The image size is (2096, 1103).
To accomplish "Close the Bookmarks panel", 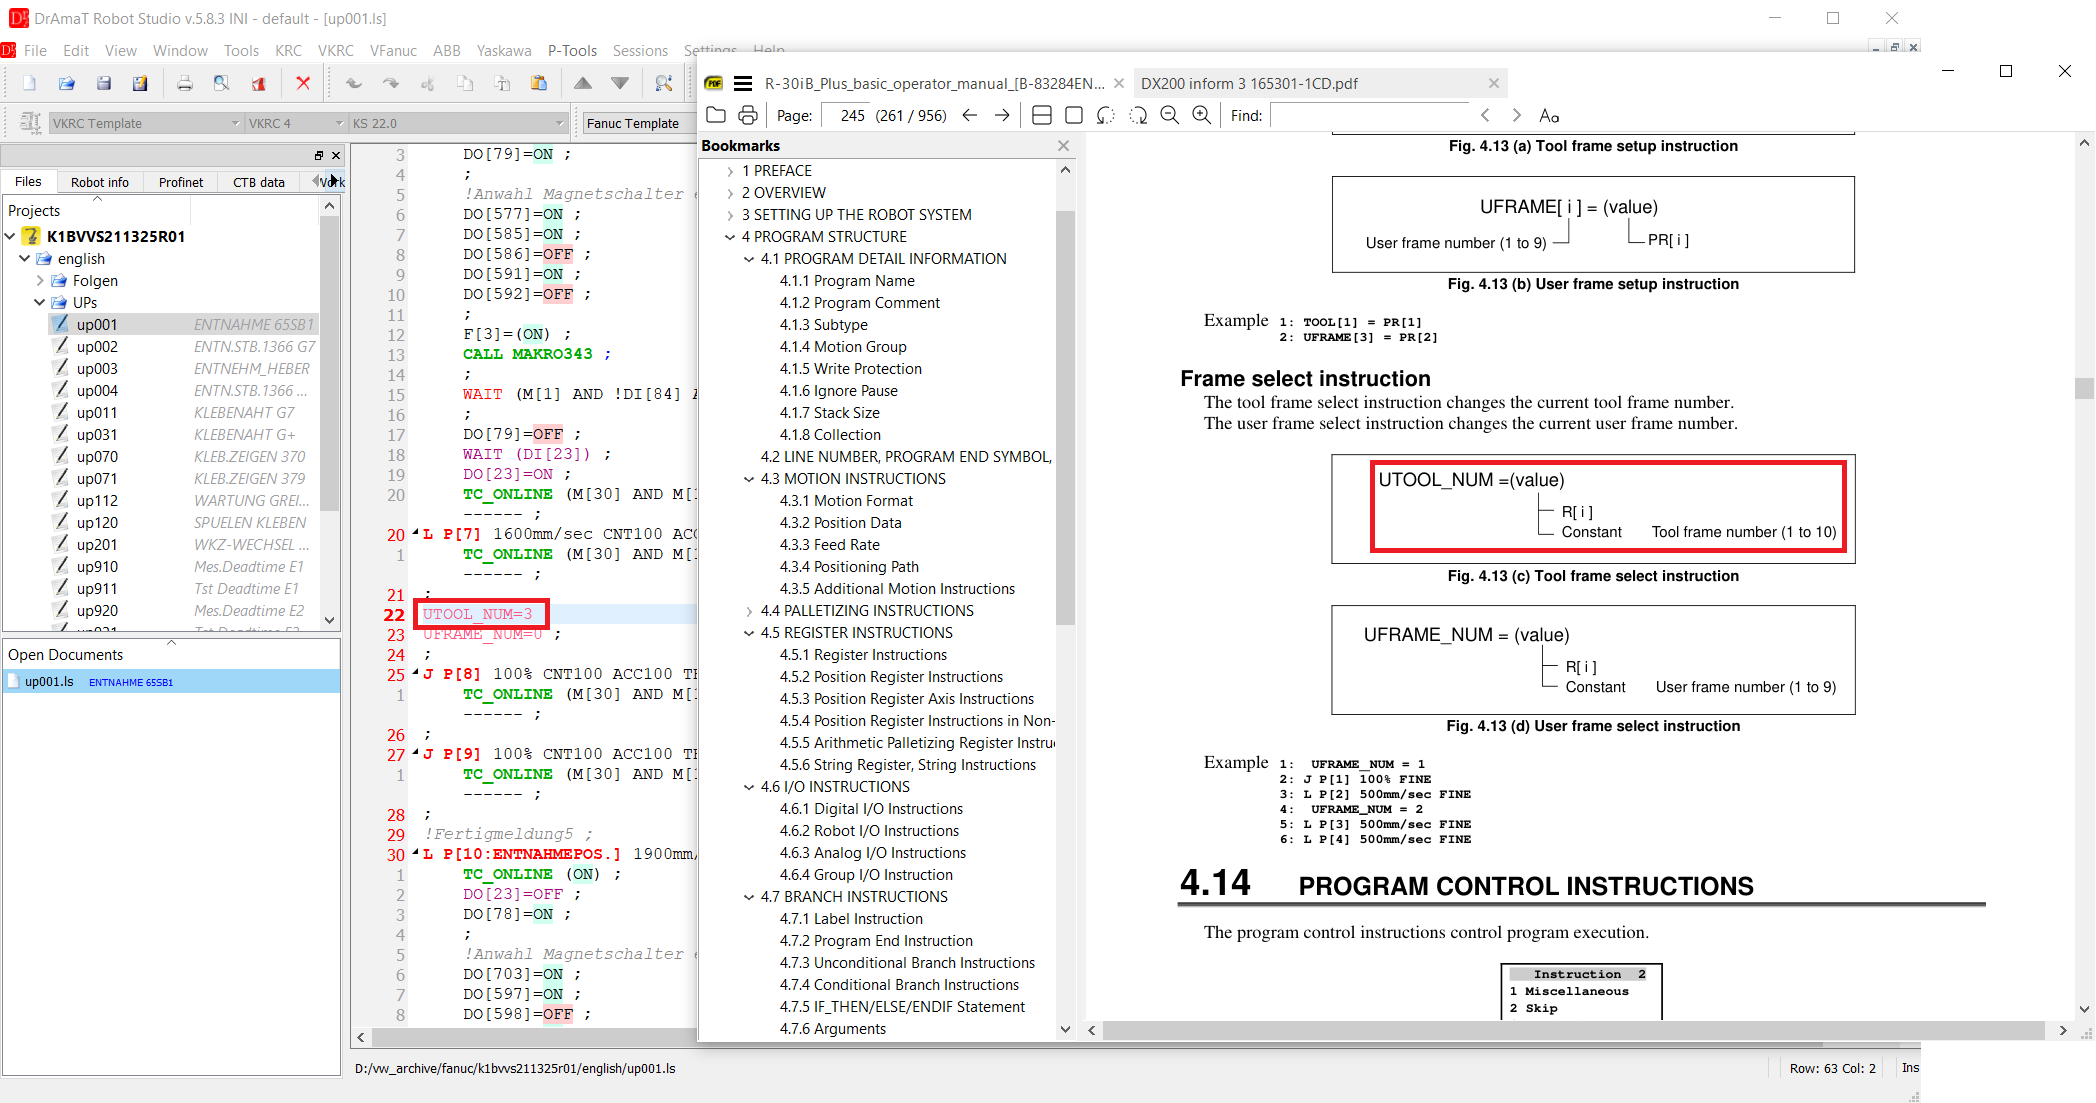I will tap(1063, 145).
